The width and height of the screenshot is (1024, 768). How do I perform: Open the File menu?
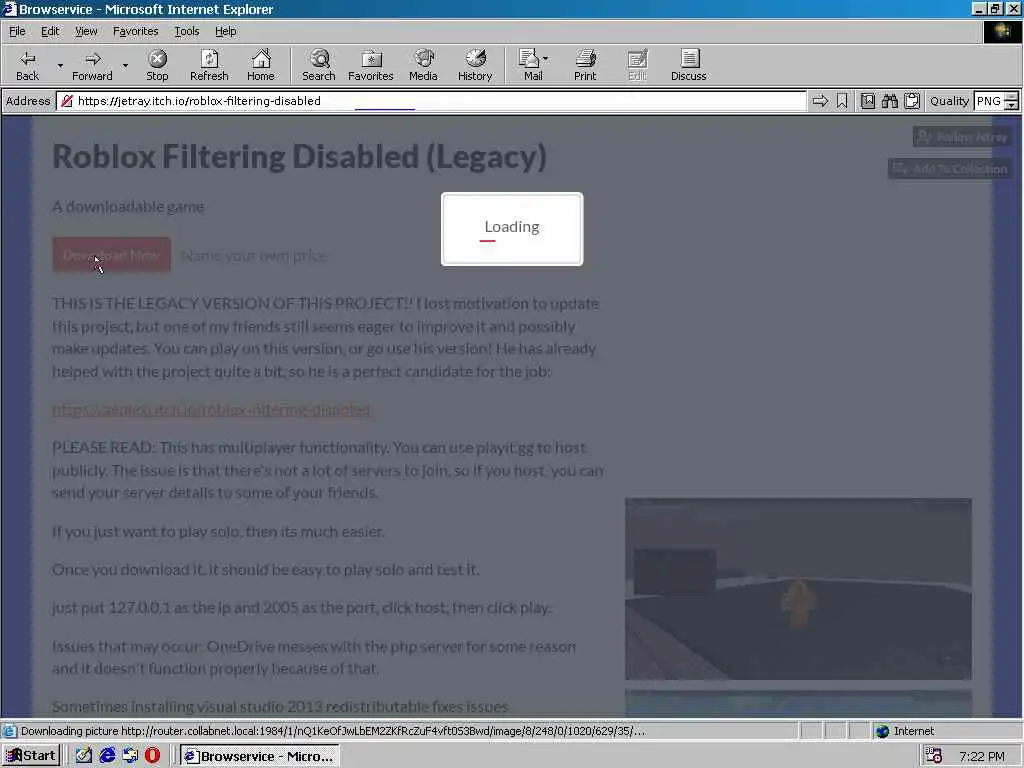point(17,31)
